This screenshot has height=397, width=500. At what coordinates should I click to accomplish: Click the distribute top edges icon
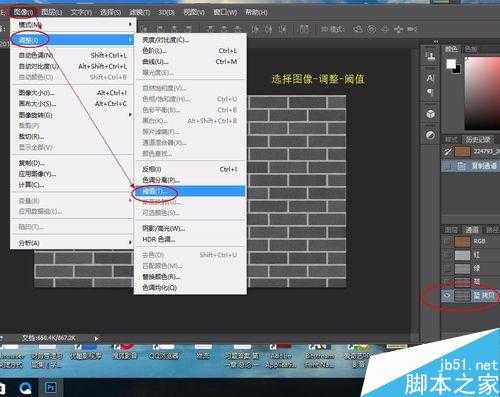click(211, 29)
